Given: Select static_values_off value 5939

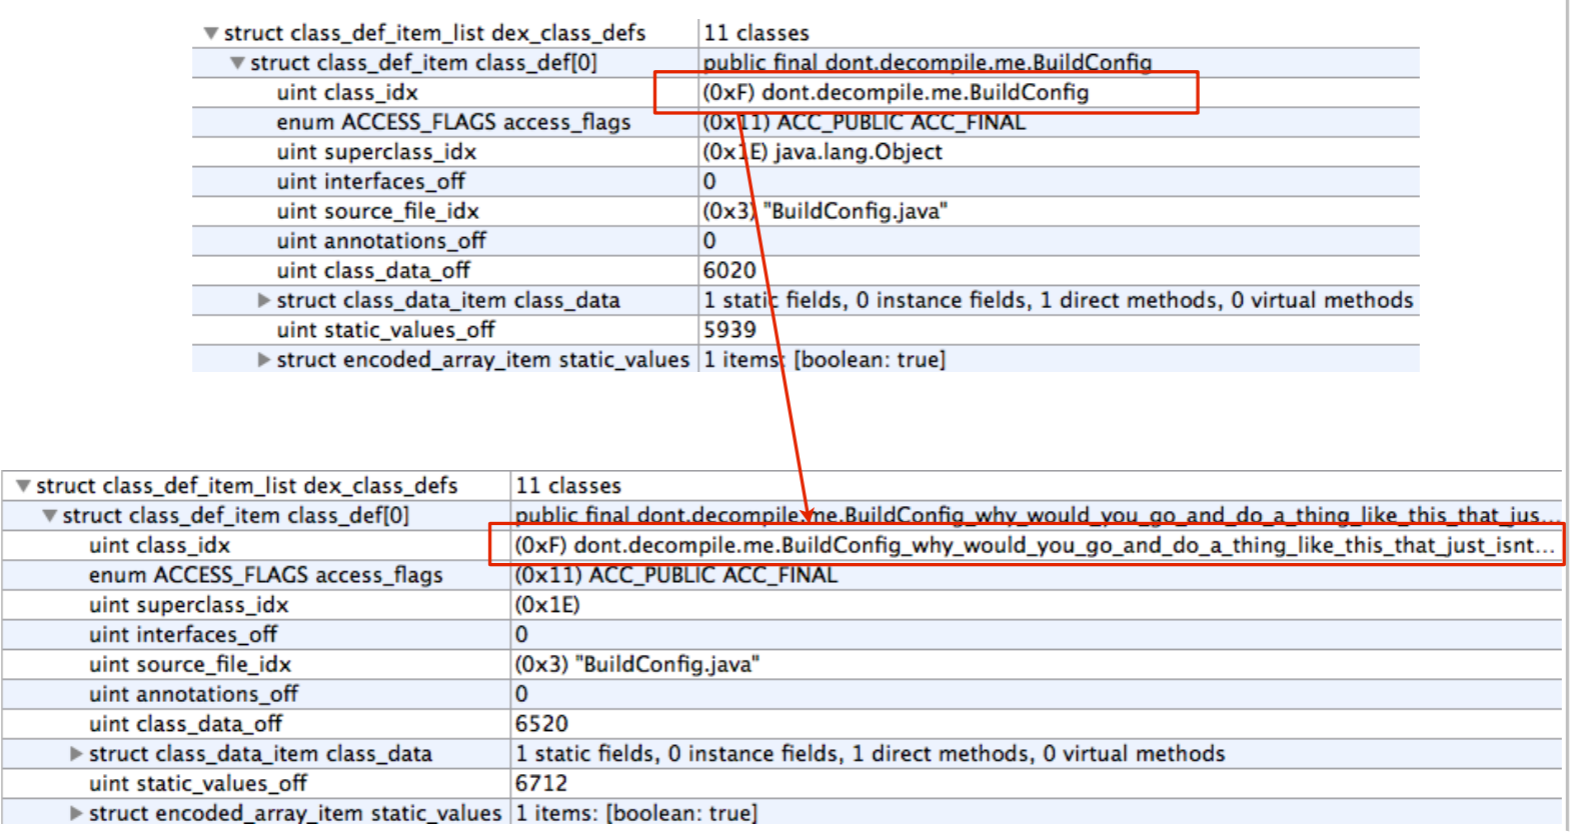Looking at the screenshot, I should pyautogui.click(x=729, y=330).
